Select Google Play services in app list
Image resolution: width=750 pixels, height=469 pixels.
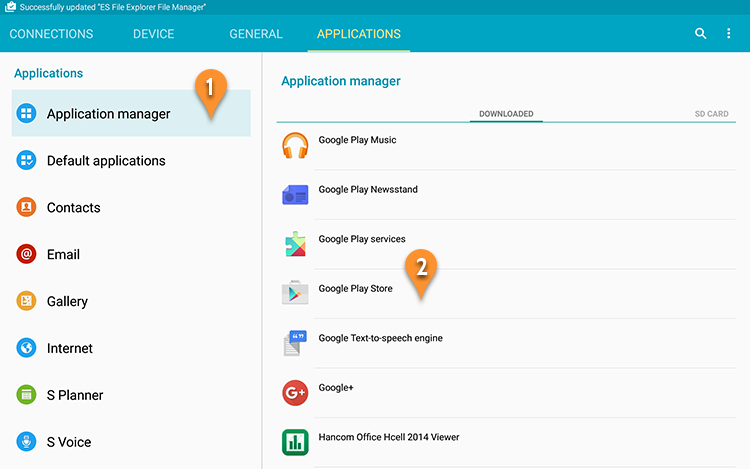506,244
